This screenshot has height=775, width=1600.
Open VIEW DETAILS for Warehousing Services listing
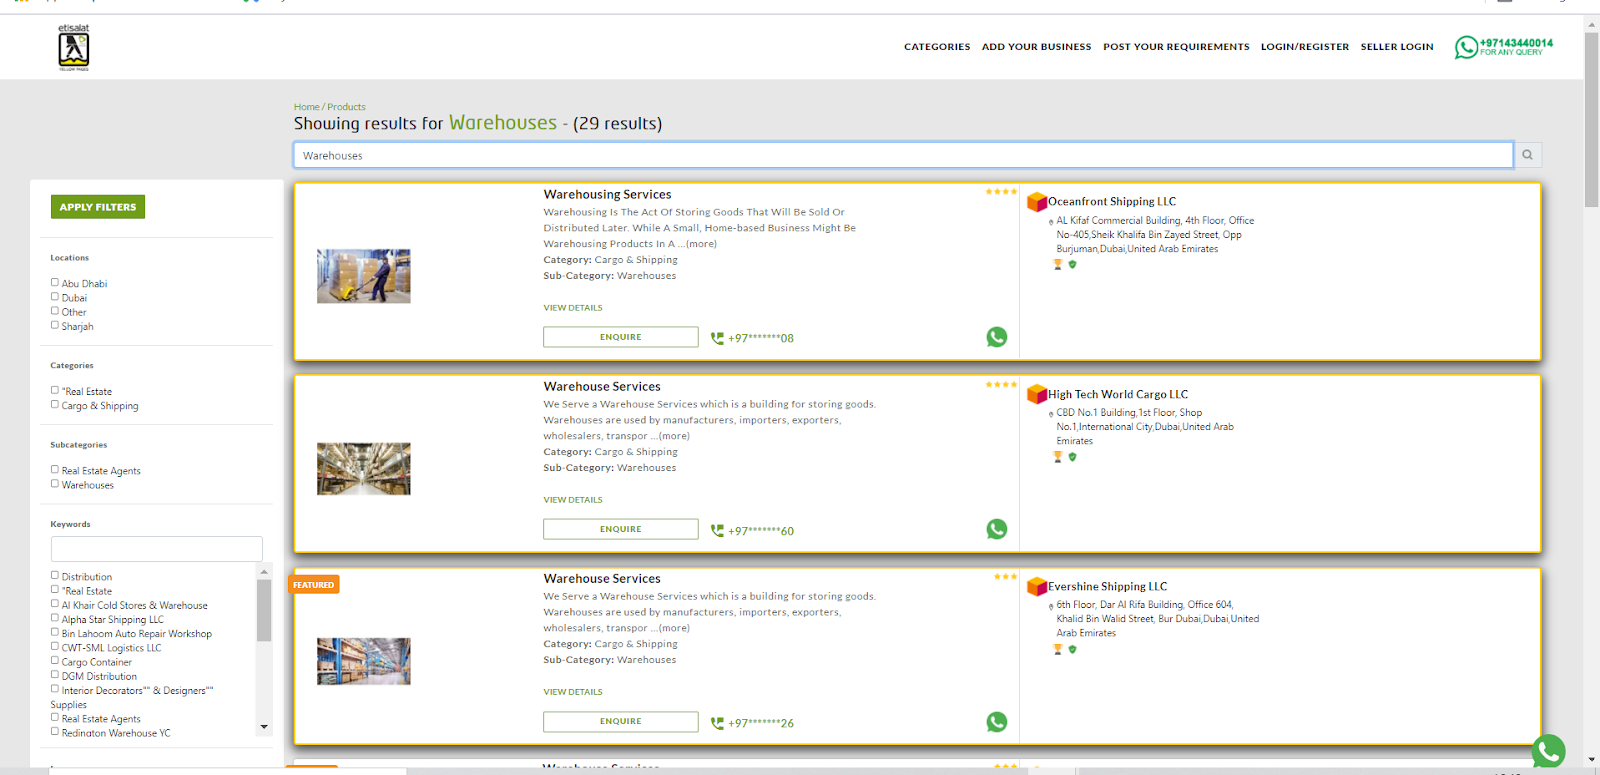coord(573,308)
